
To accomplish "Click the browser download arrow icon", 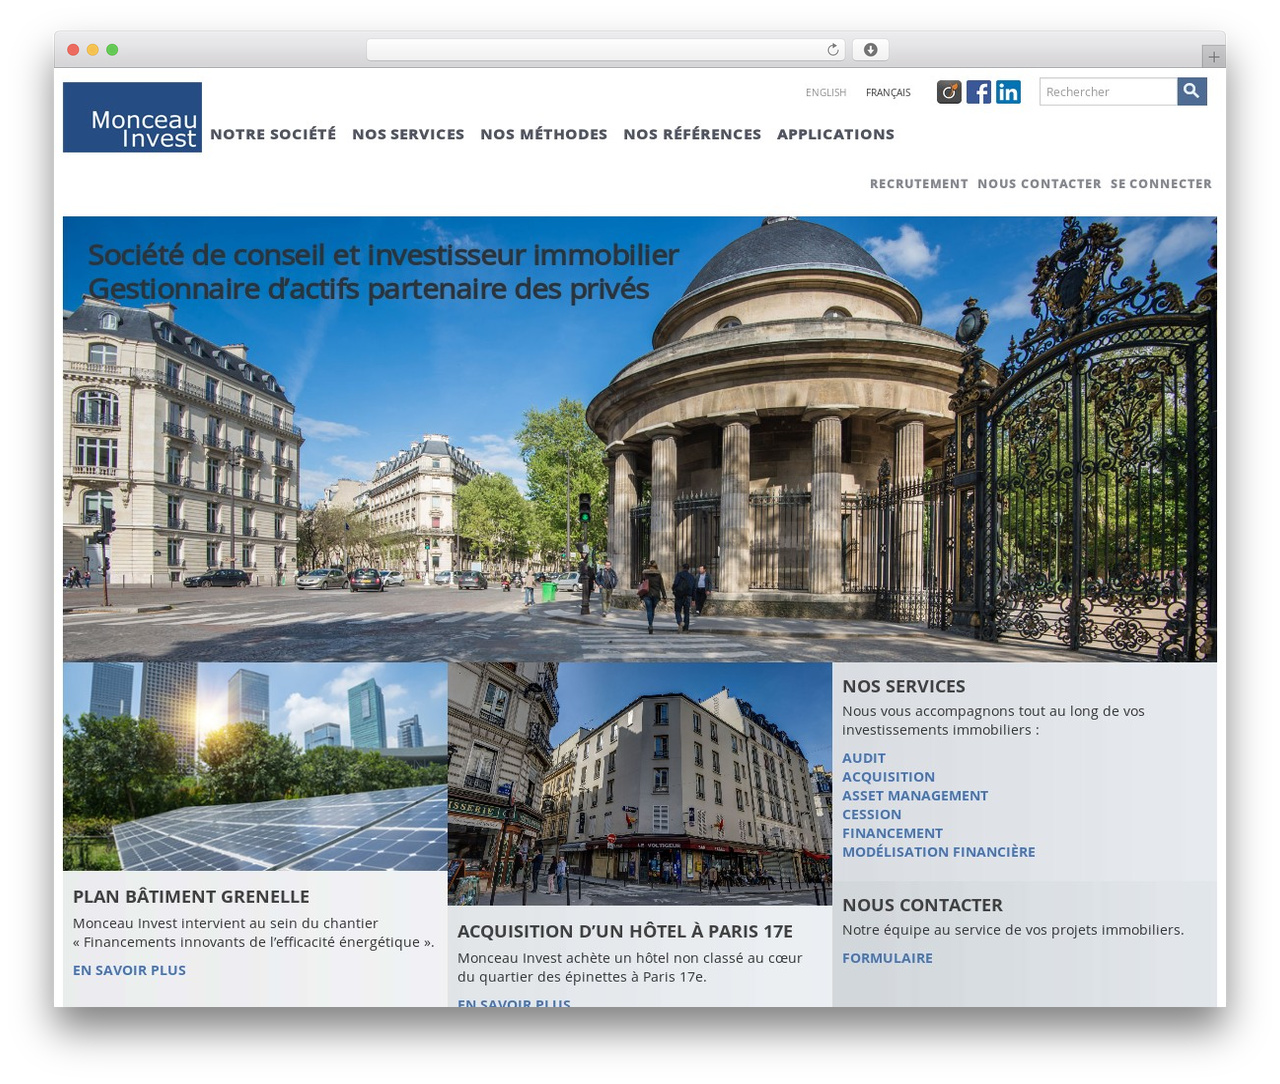I will [x=870, y=50].
